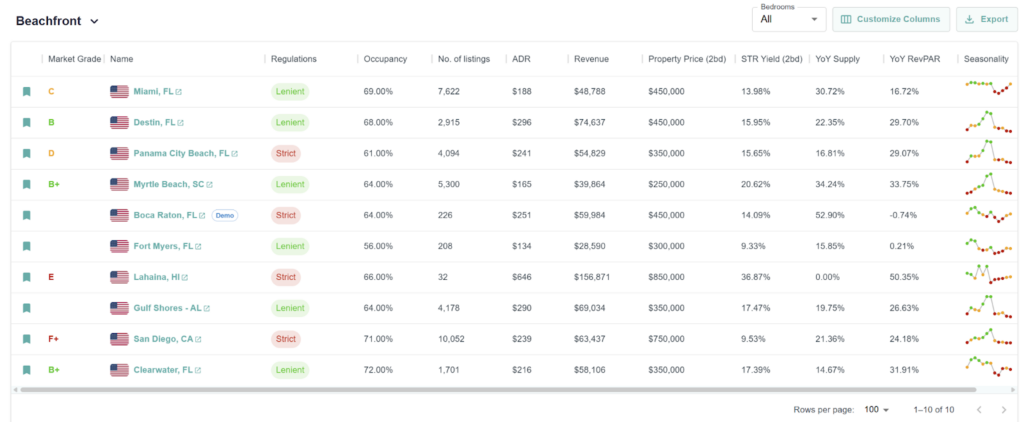Image resolution: width=1024 pixels, height=422 pixels.
Task: Go to next page arrow
Action: coord(1003,410)
